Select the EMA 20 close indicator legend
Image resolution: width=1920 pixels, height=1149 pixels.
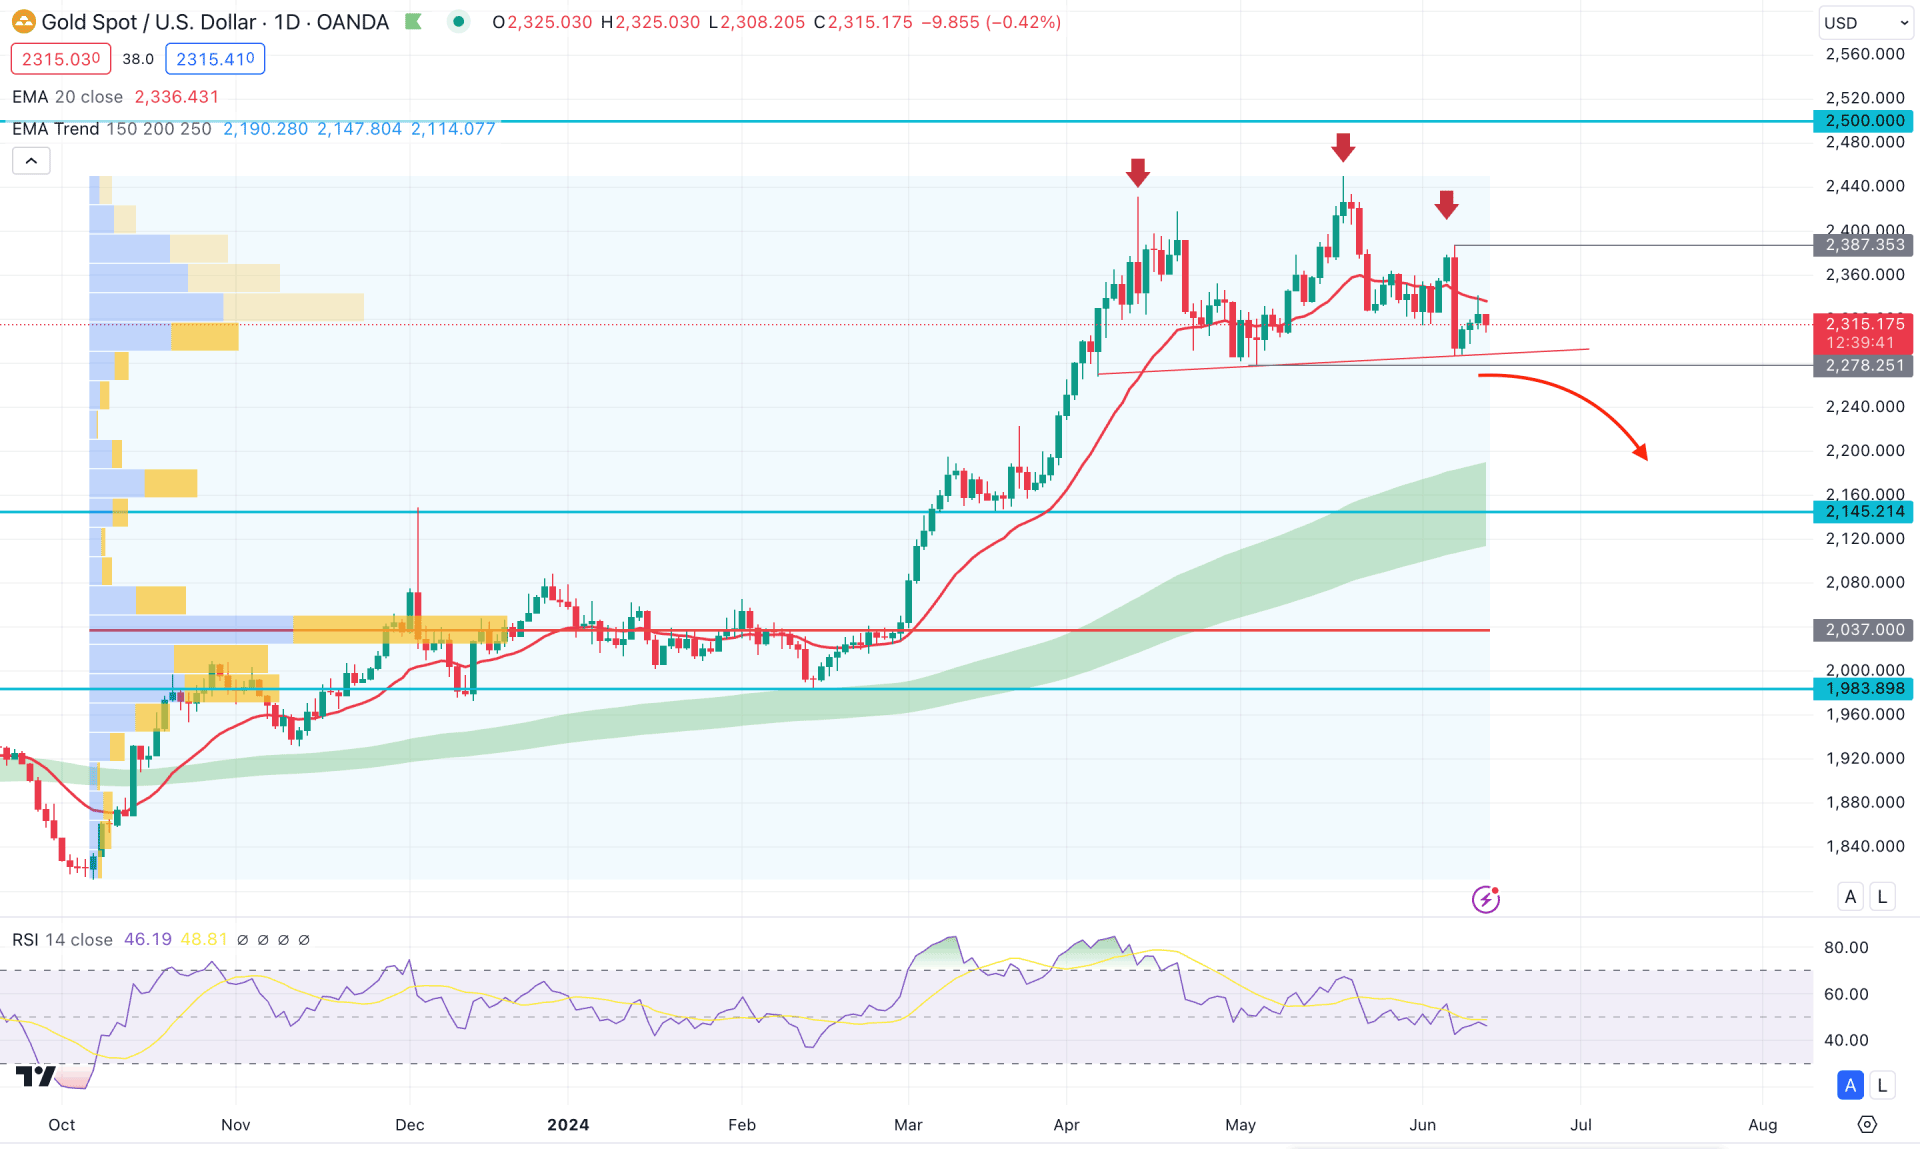67,97
